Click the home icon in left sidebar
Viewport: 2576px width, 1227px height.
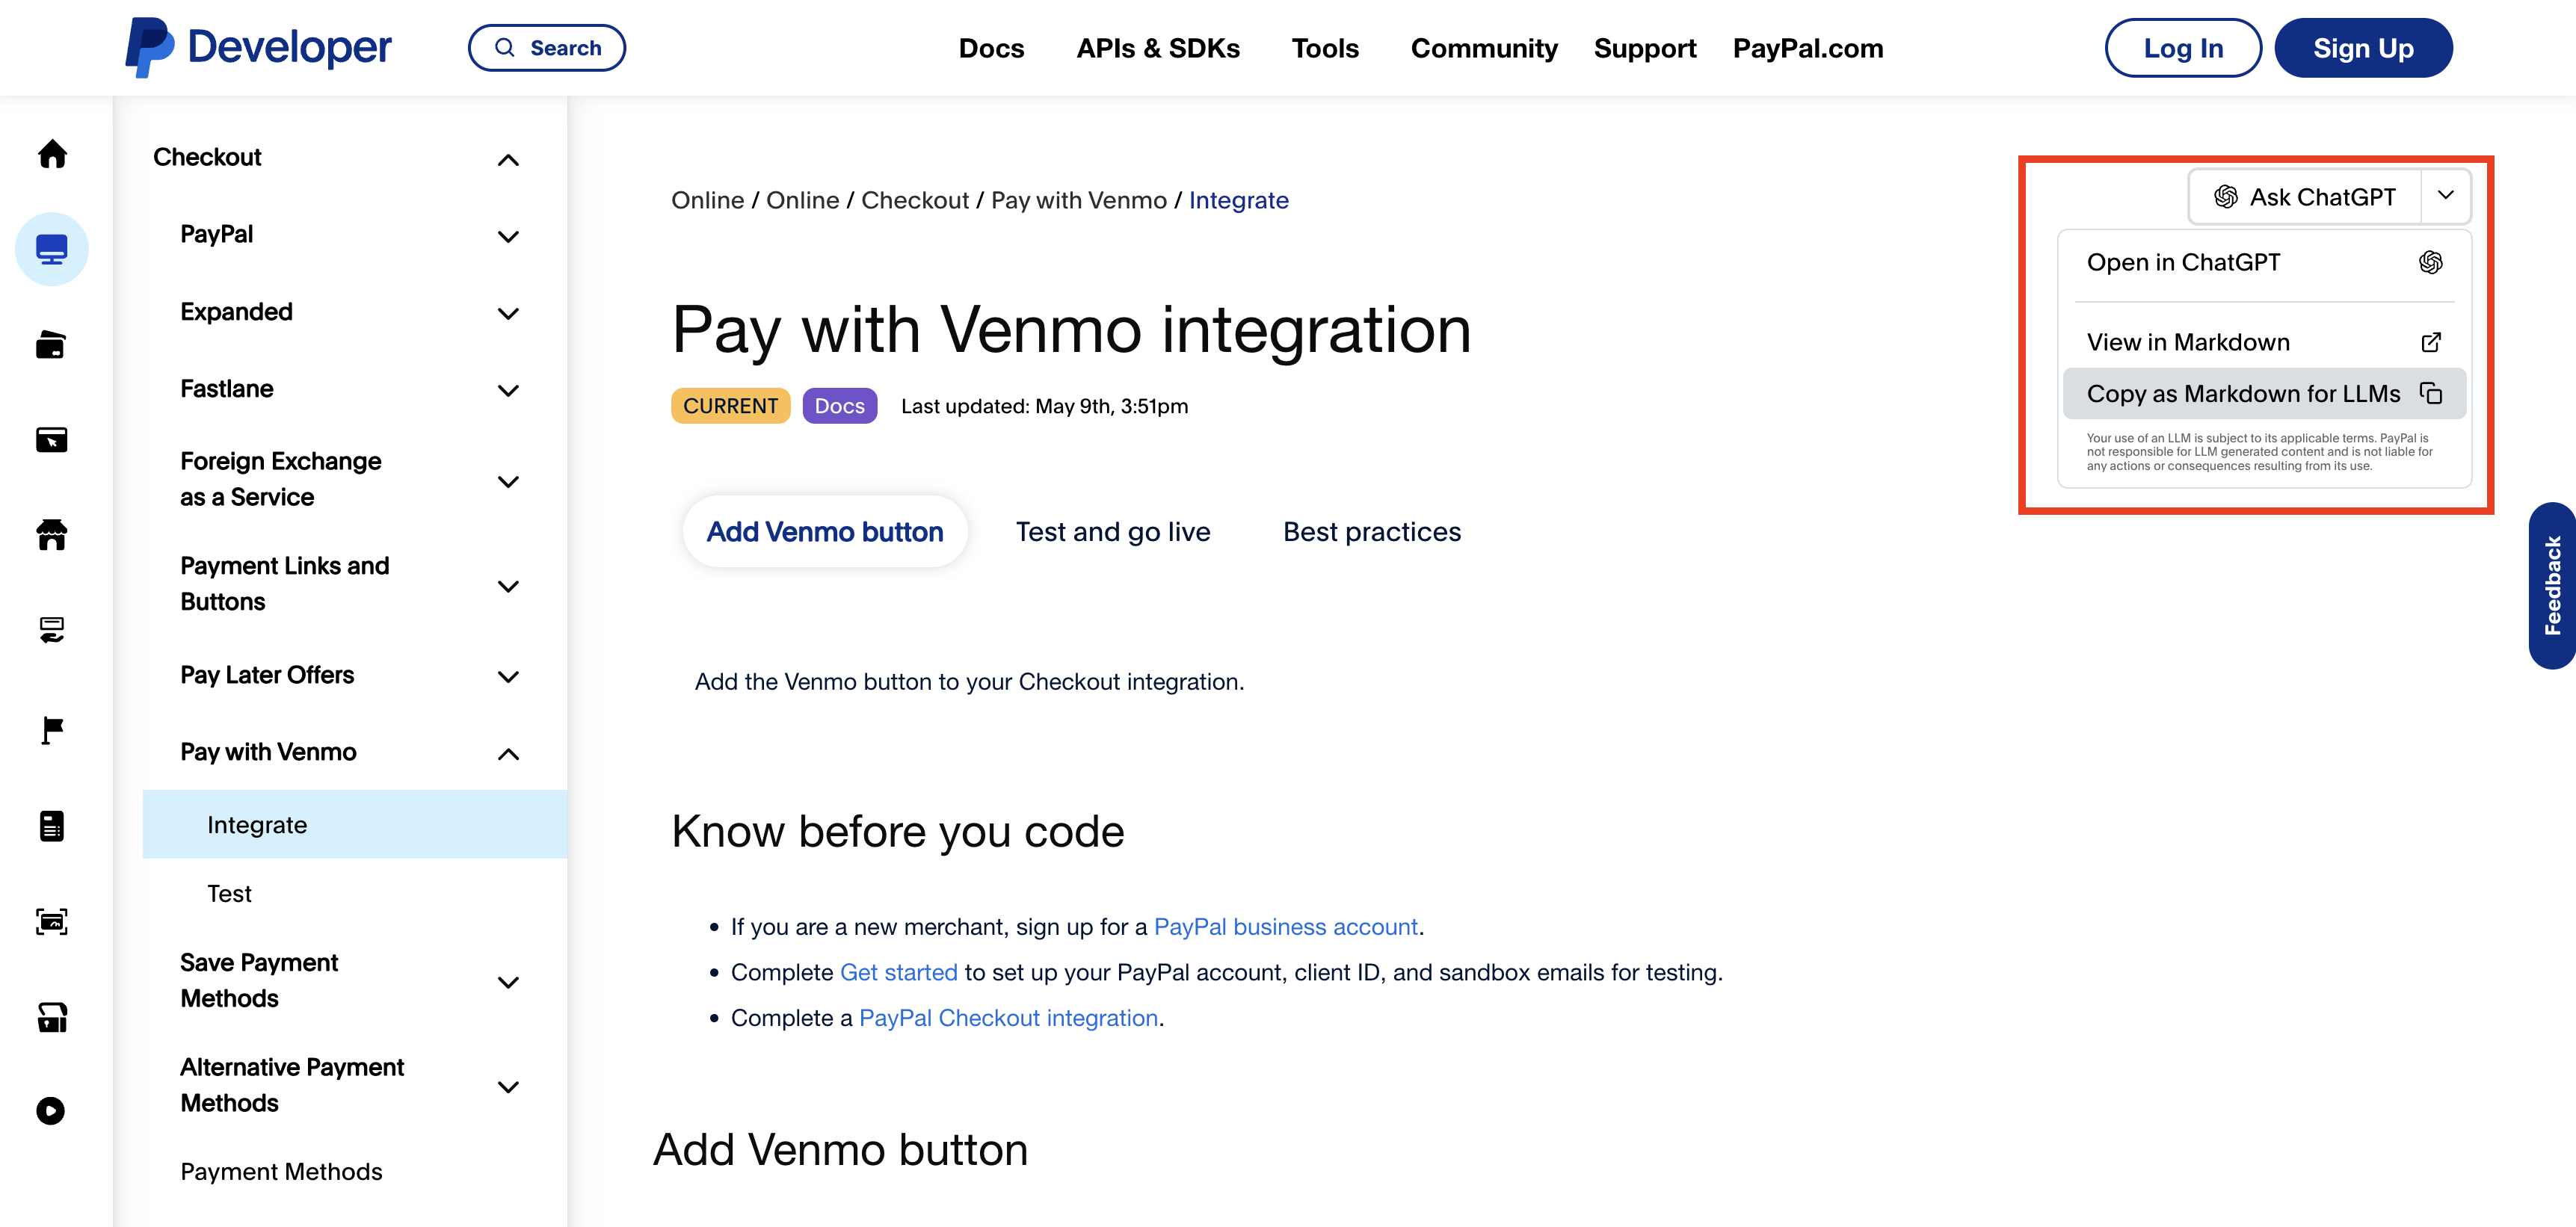pyautogui.click(x=52, y=154)
